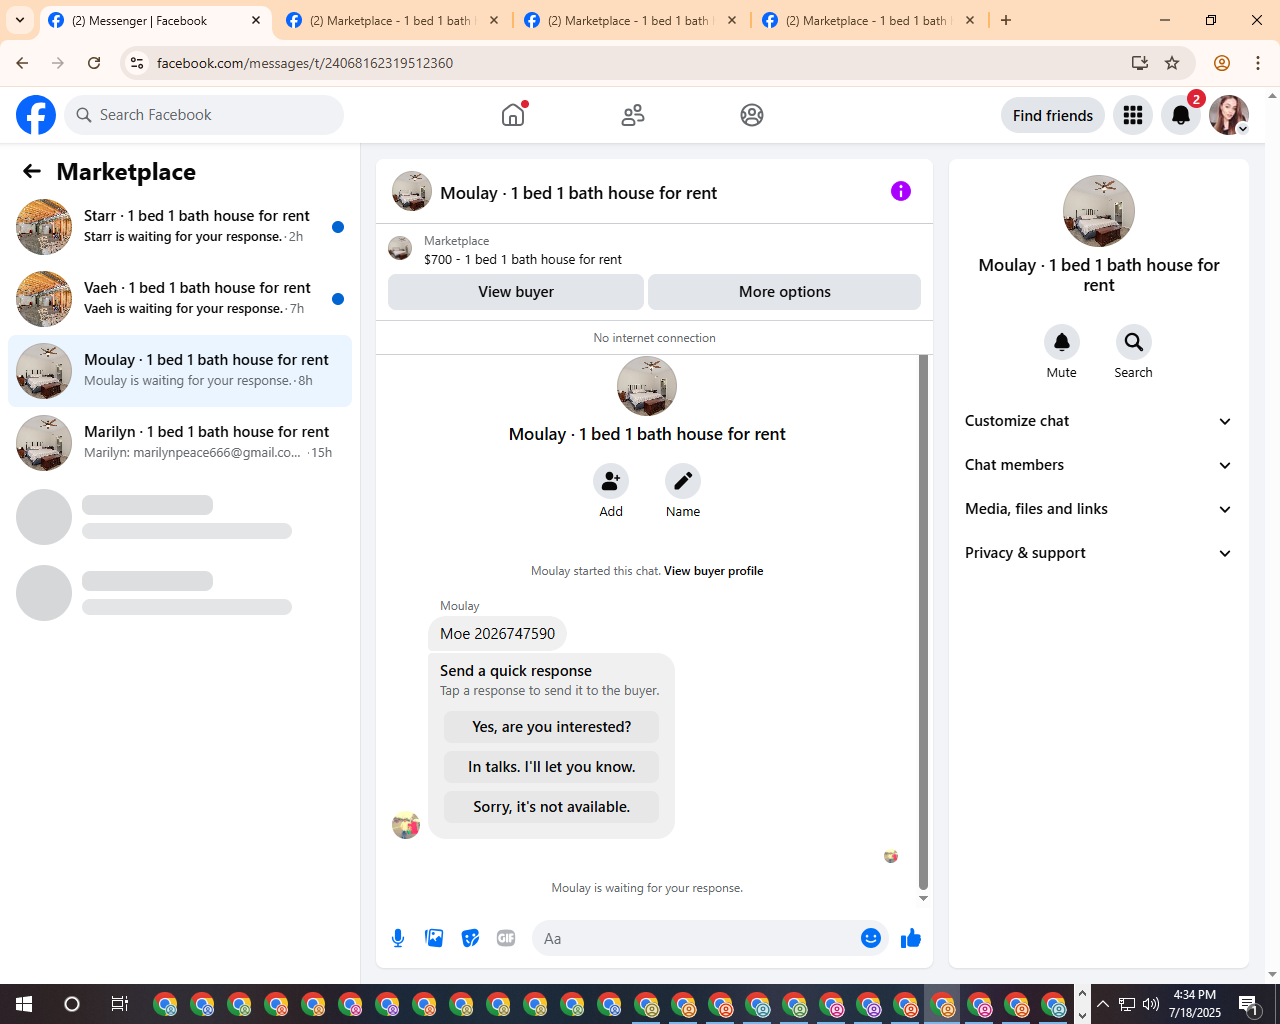Open Windows Task View
Viewport: 1280px width, 1024px height.
(119, 1004)
